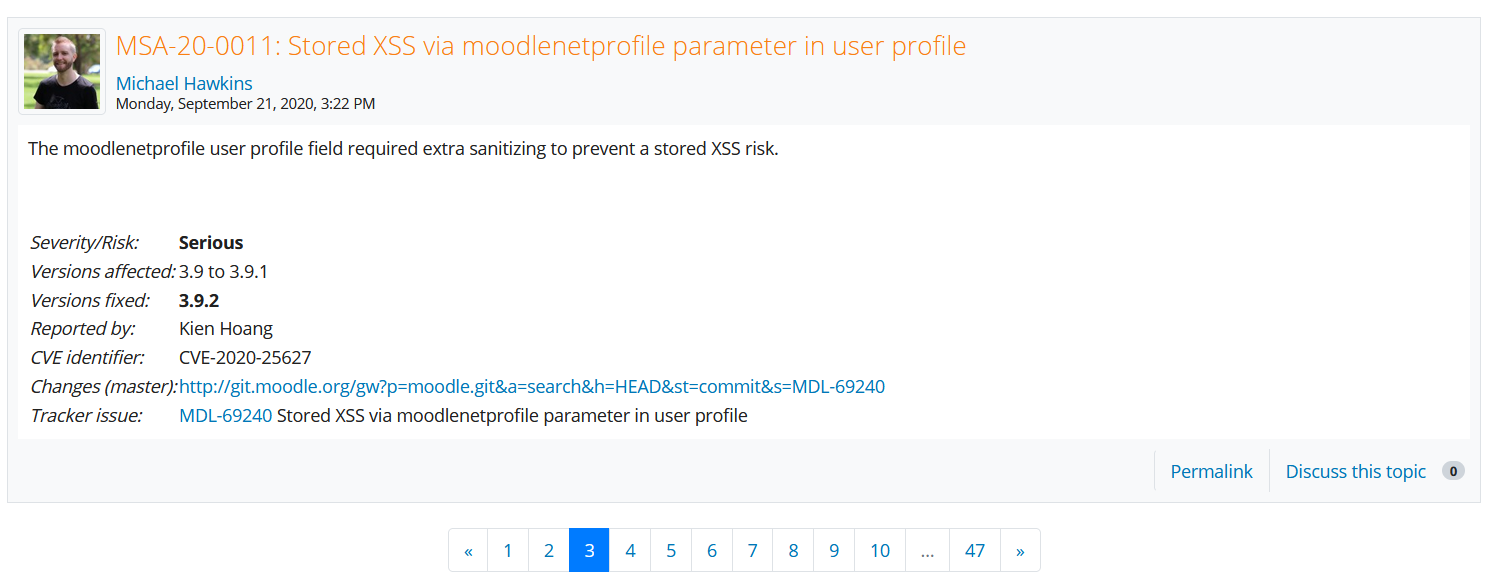Click the Permalink link

pos(1211,471)
